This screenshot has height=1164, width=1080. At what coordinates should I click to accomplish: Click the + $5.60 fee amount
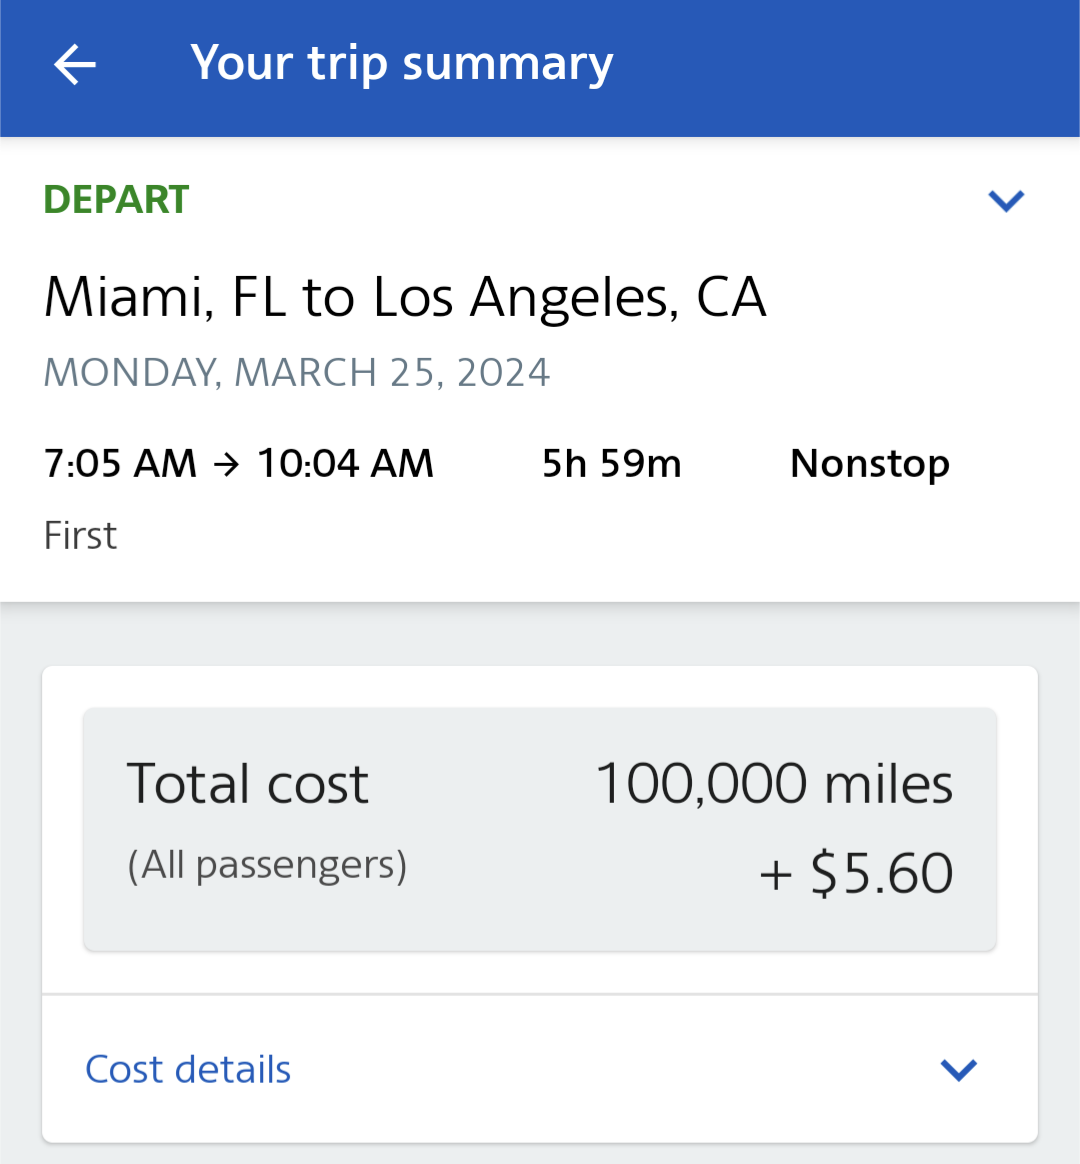coord(856,874)
